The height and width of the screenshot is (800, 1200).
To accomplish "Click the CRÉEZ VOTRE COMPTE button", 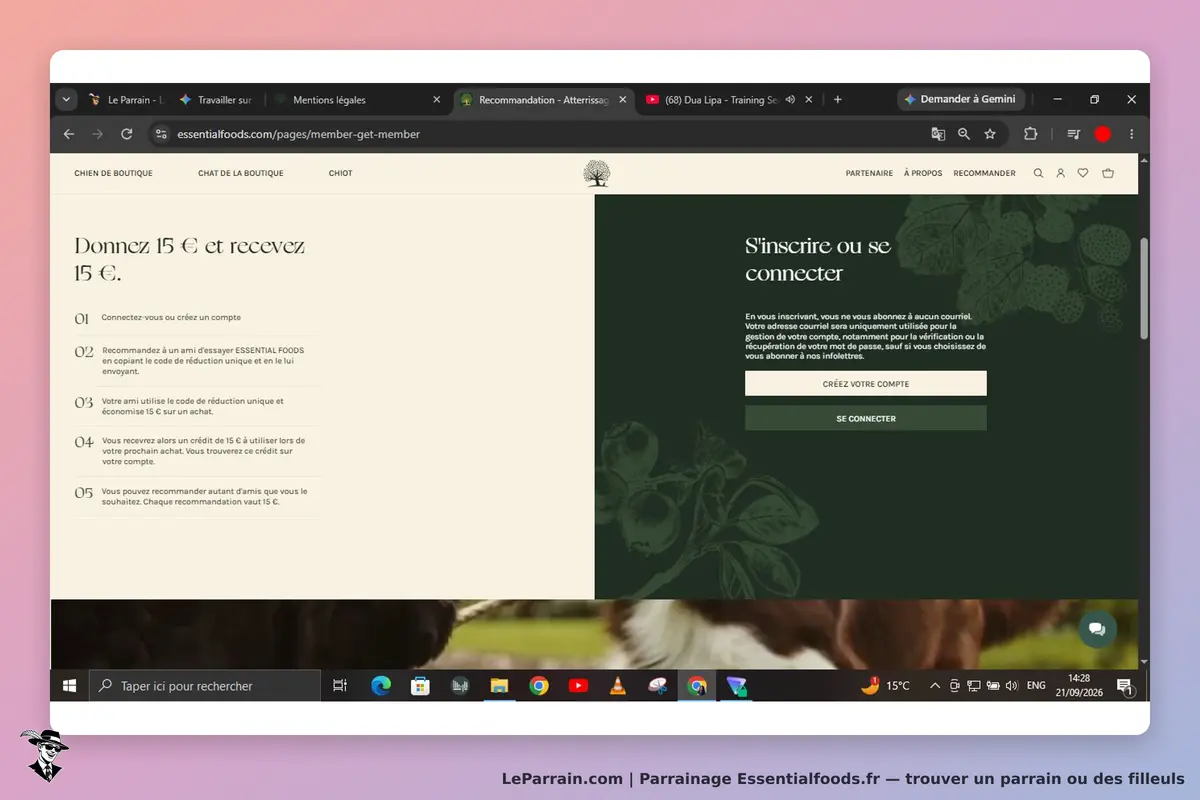I will click(866, 384).
